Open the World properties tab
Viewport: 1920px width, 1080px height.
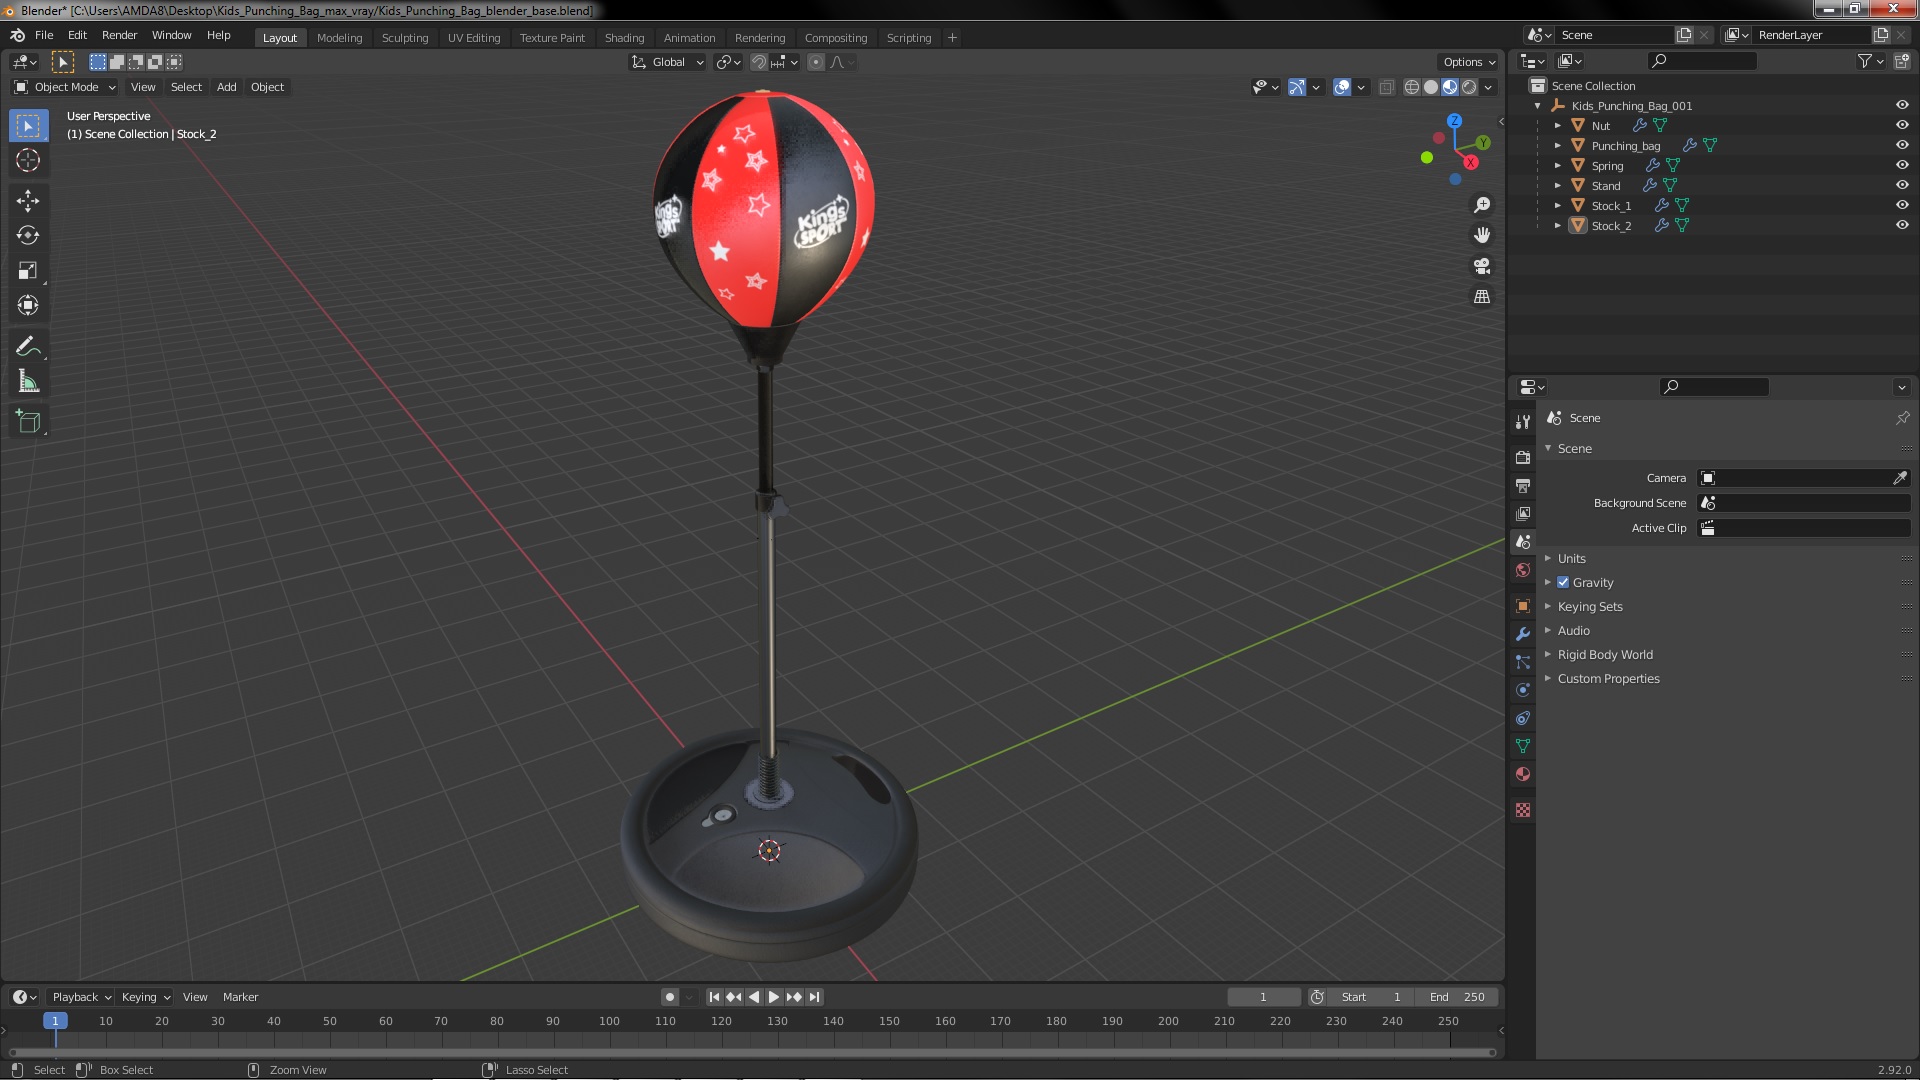pyautogui.click(x=1522, y=570)
